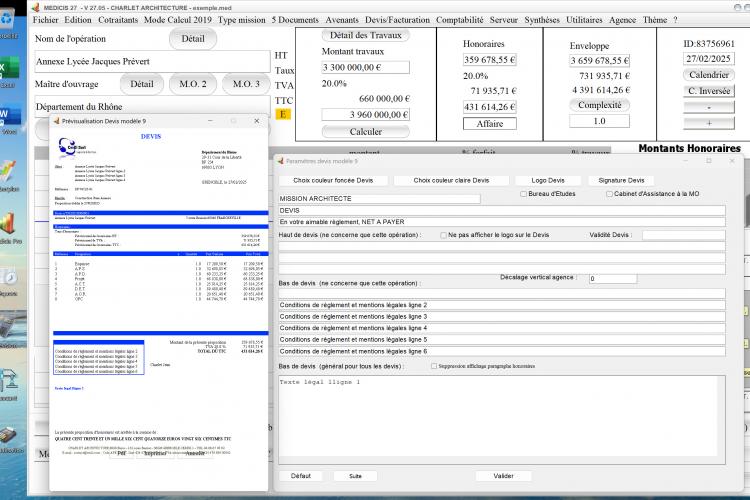Open the Synthèses menu

pyautogui.click(x=541, y=20)
